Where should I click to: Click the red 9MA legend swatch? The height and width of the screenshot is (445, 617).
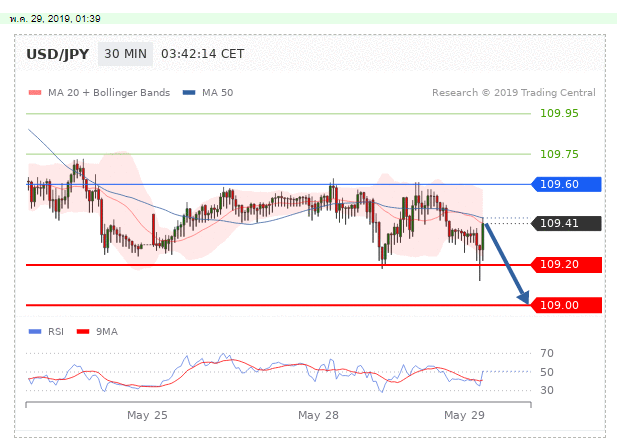pos(83,332)
